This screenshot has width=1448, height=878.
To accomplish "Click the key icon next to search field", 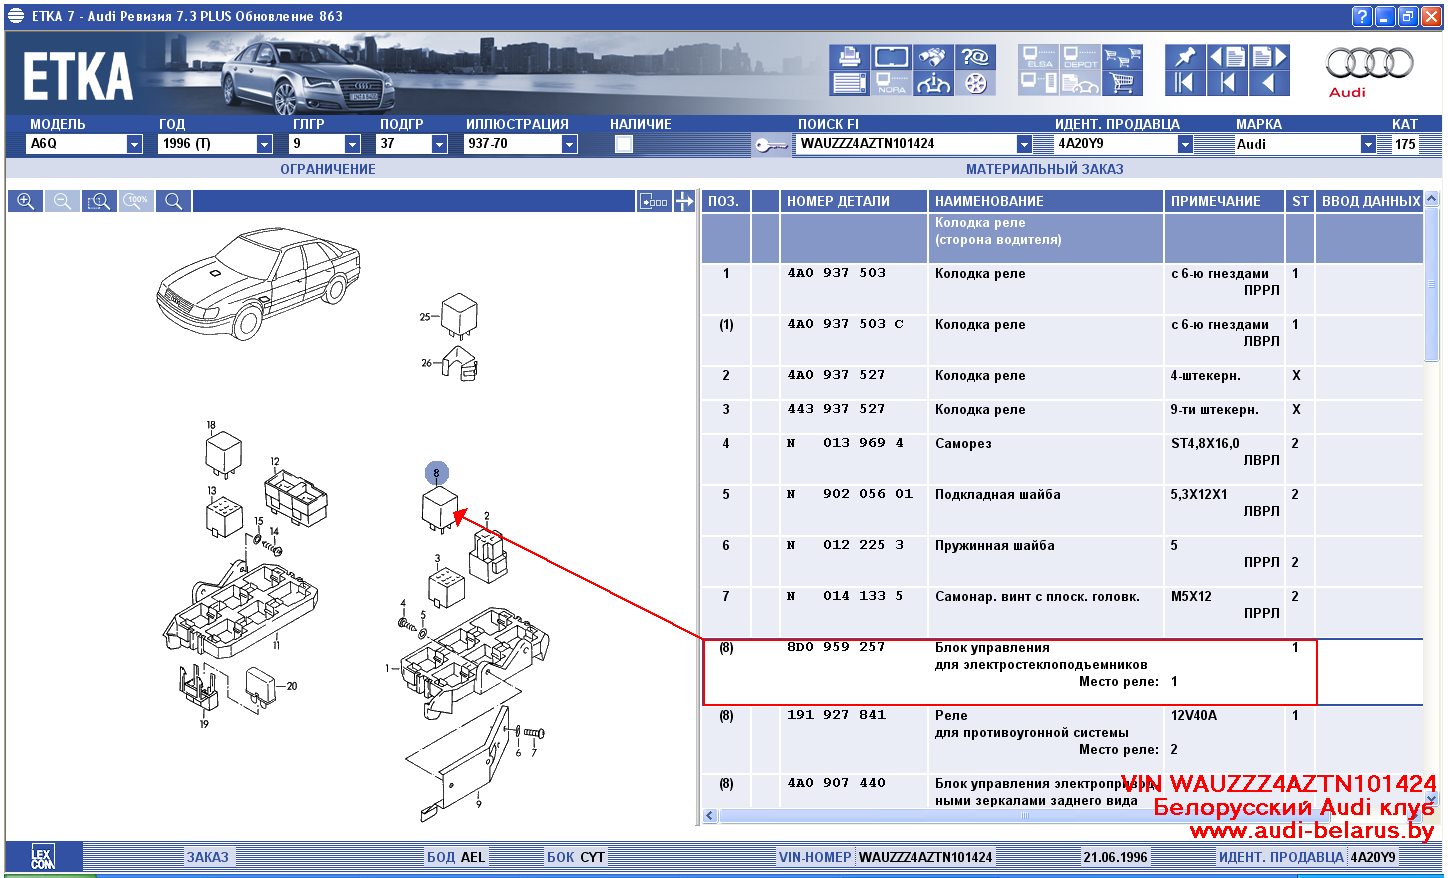I will point(771,145).
